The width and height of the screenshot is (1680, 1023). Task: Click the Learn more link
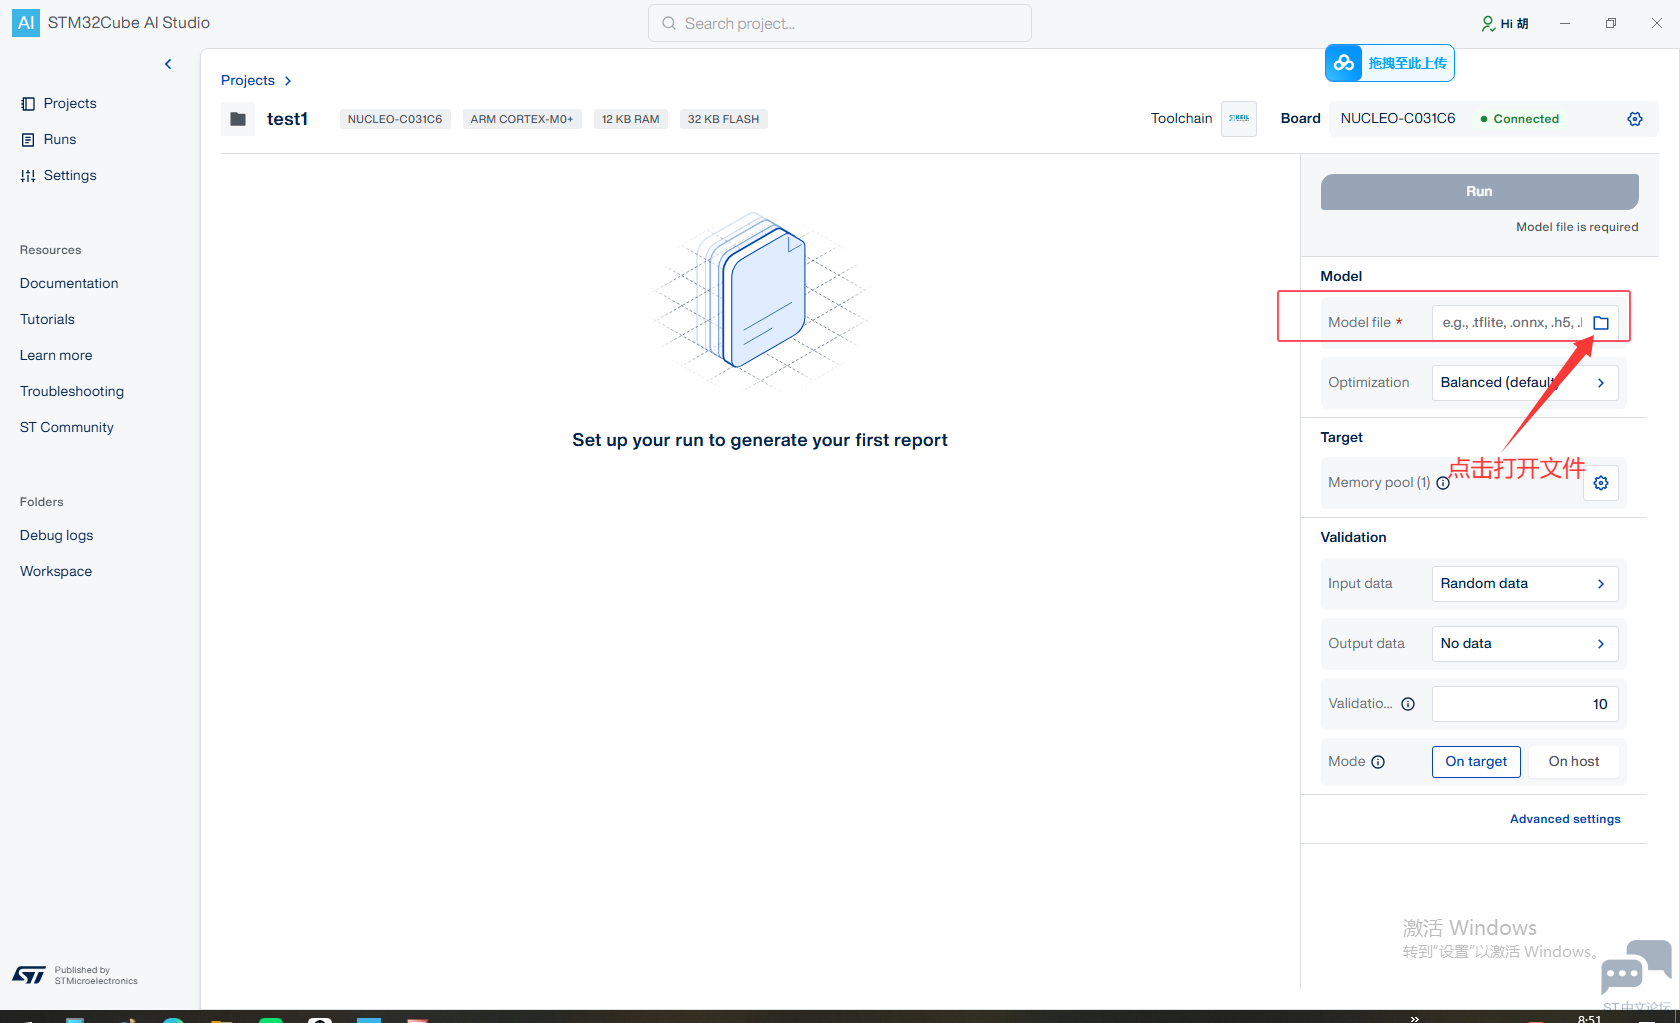pos(56,356)
